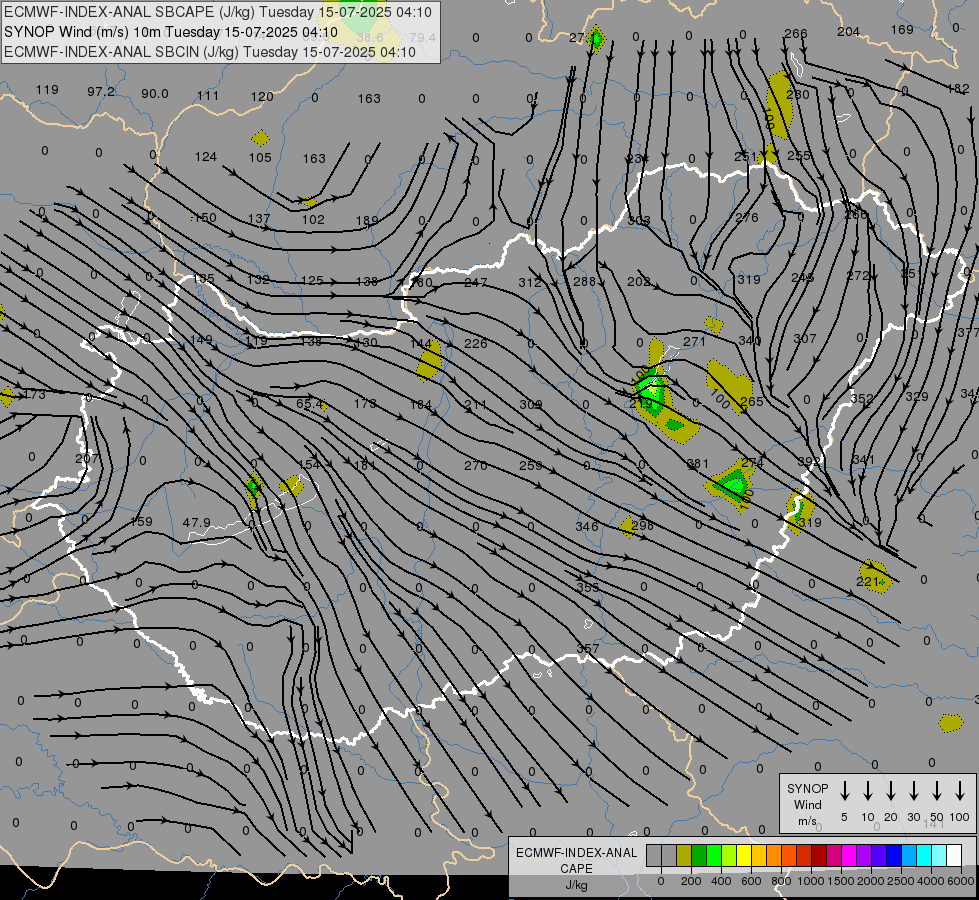Click the SBCAPE title line in header
Image resolution: width=979 pixels, height=900 pixels.
[x=217, y=12]
